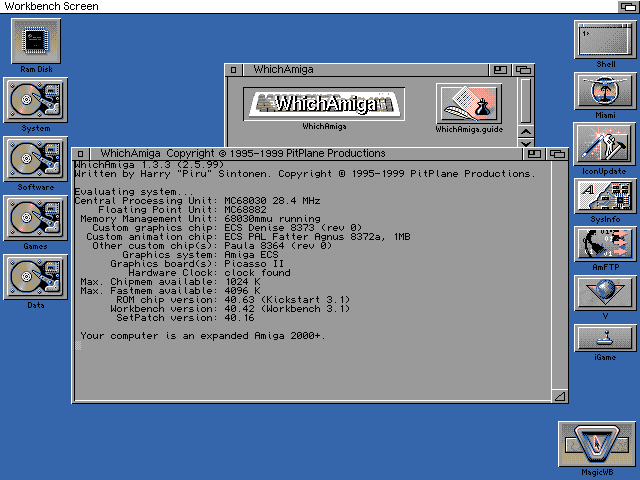Image resolution: width=640 pixels, height=480 pixels.
Task: Click 'Paula 8364 (rev 0)' text
Action: [278, 246]
